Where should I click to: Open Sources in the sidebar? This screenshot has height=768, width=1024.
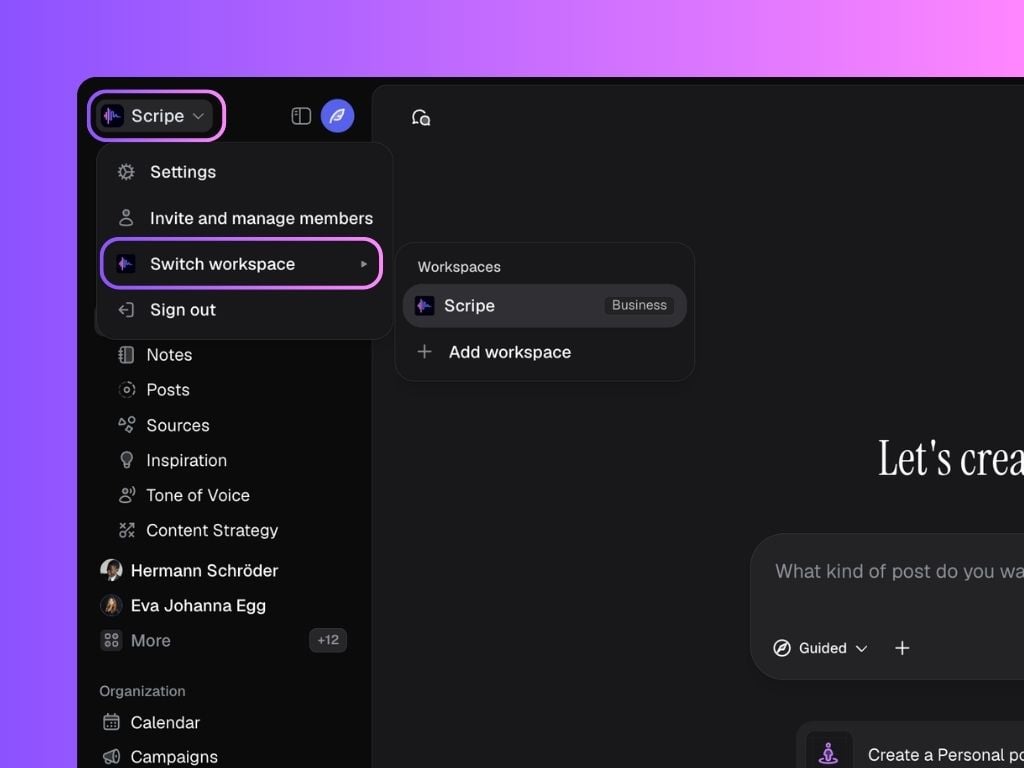pyautogui.click(x=178, y=425)
